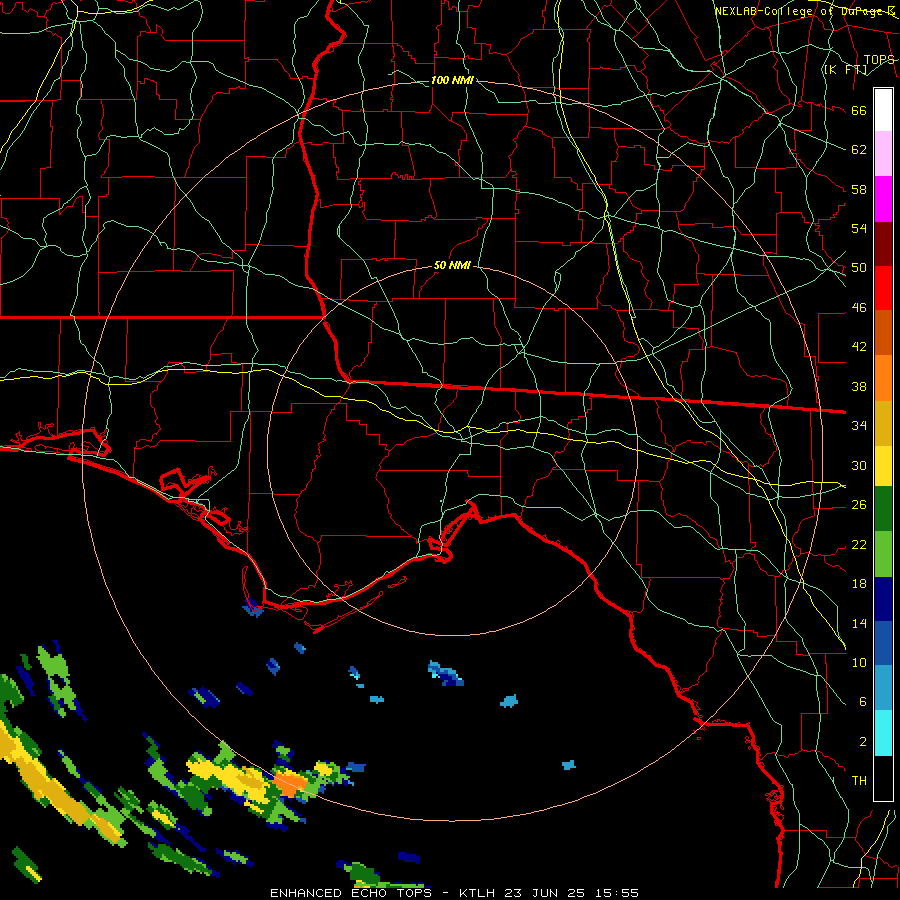Select the light pink legend swatch
The width and height of the screenshot is (900, 900).
tap(883, 153)
